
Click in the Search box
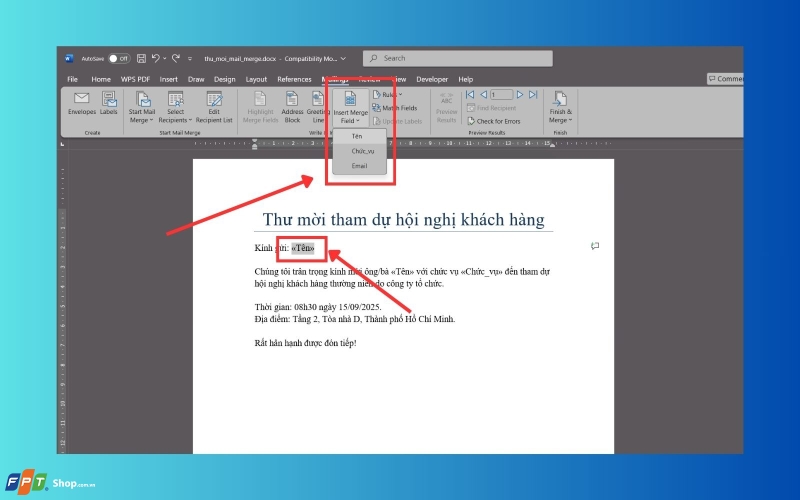pos(458,58)
